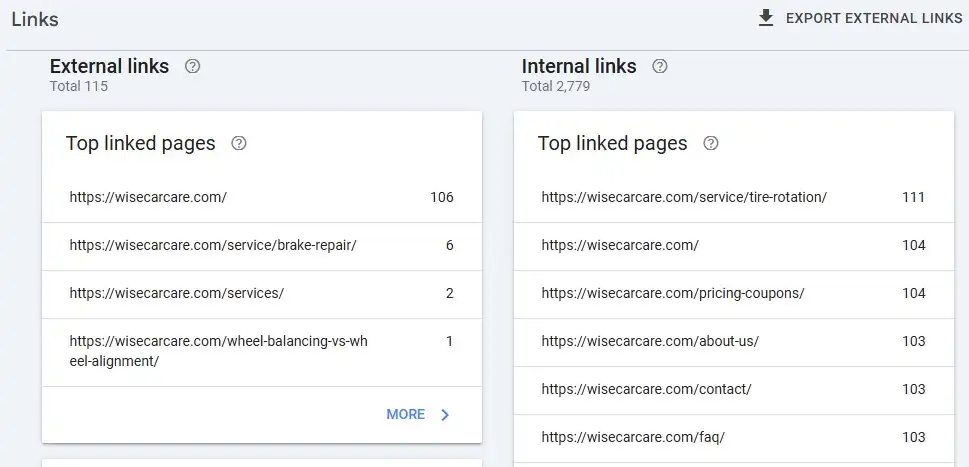Image resolution: width=969 pixels, height=467 pixels.
Task: Open help icon on Internal Top linked pages
Action: pos(711,143)
